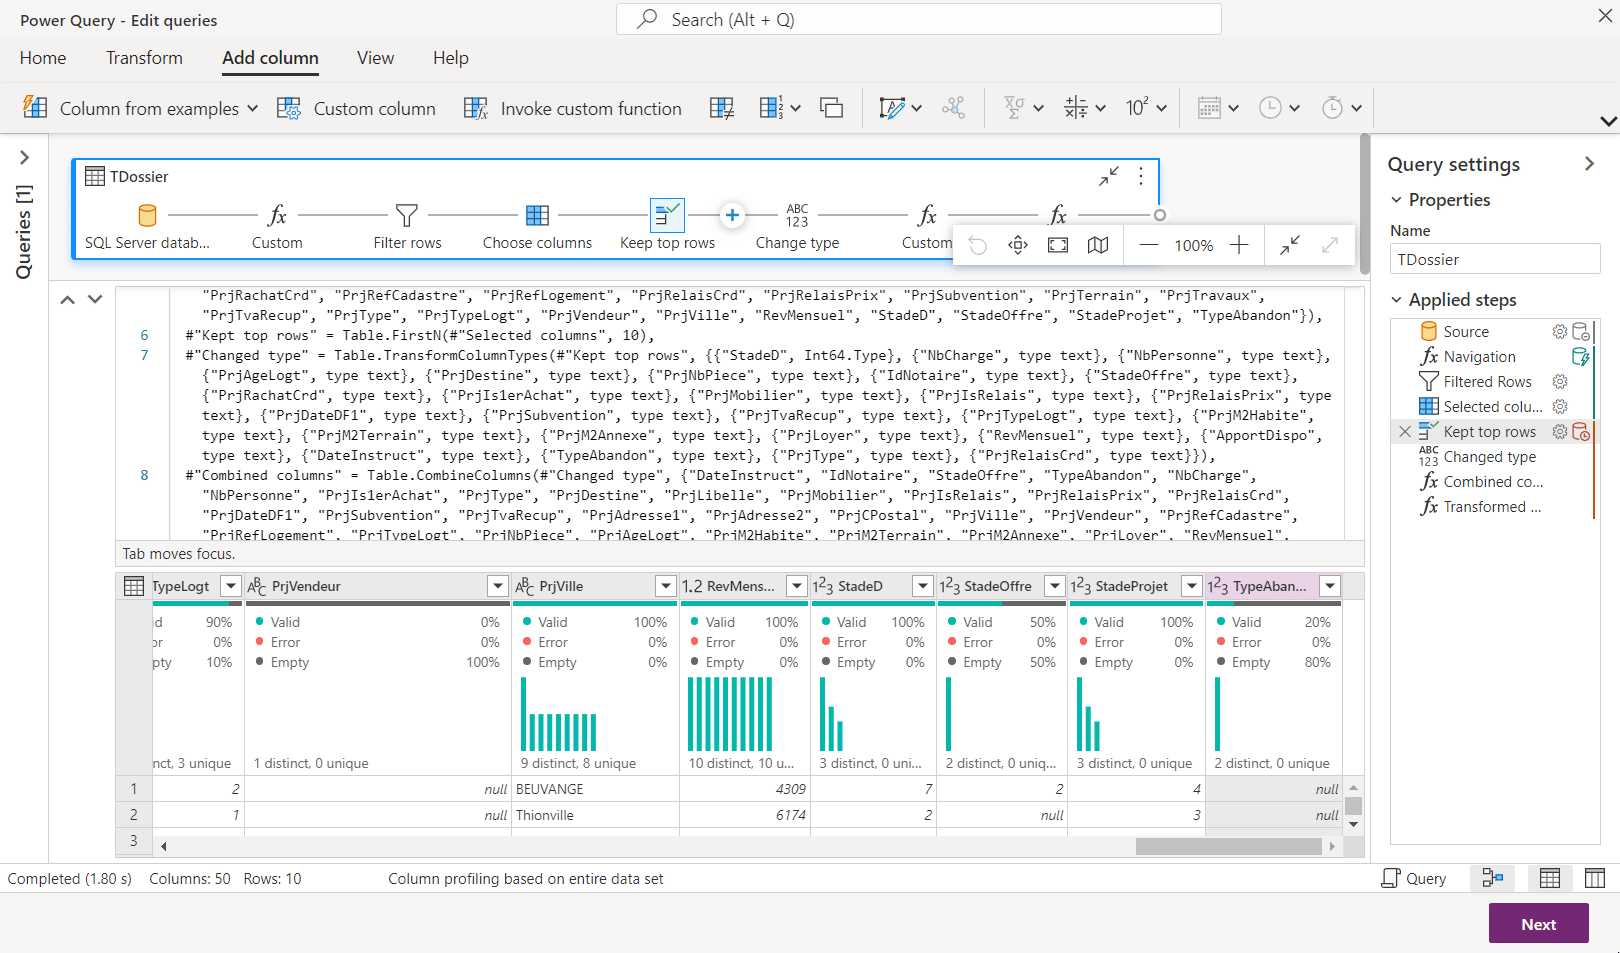Open the PrjVille column filter dropdown
Image resolution: width=1620 pixels, height=953 pixels.
coord(665,586)
